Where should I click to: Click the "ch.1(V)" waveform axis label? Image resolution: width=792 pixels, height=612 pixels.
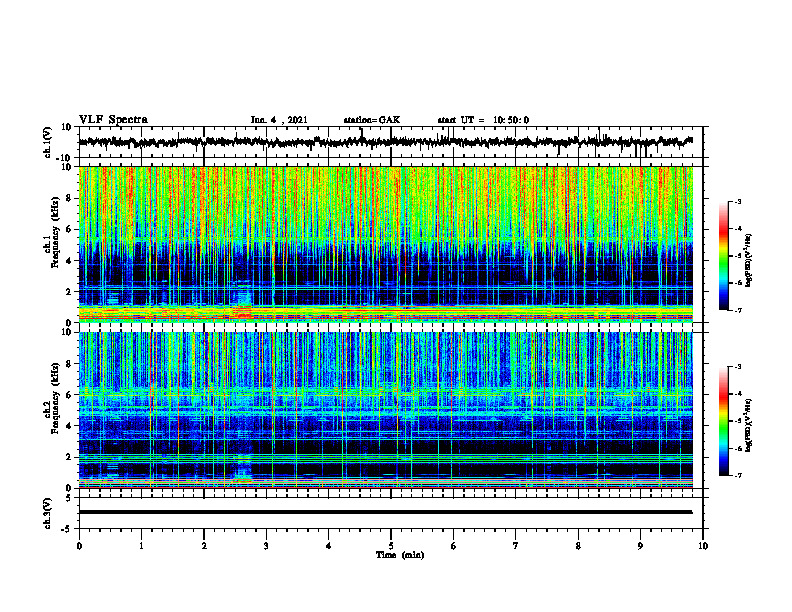(x=48, y=142)
